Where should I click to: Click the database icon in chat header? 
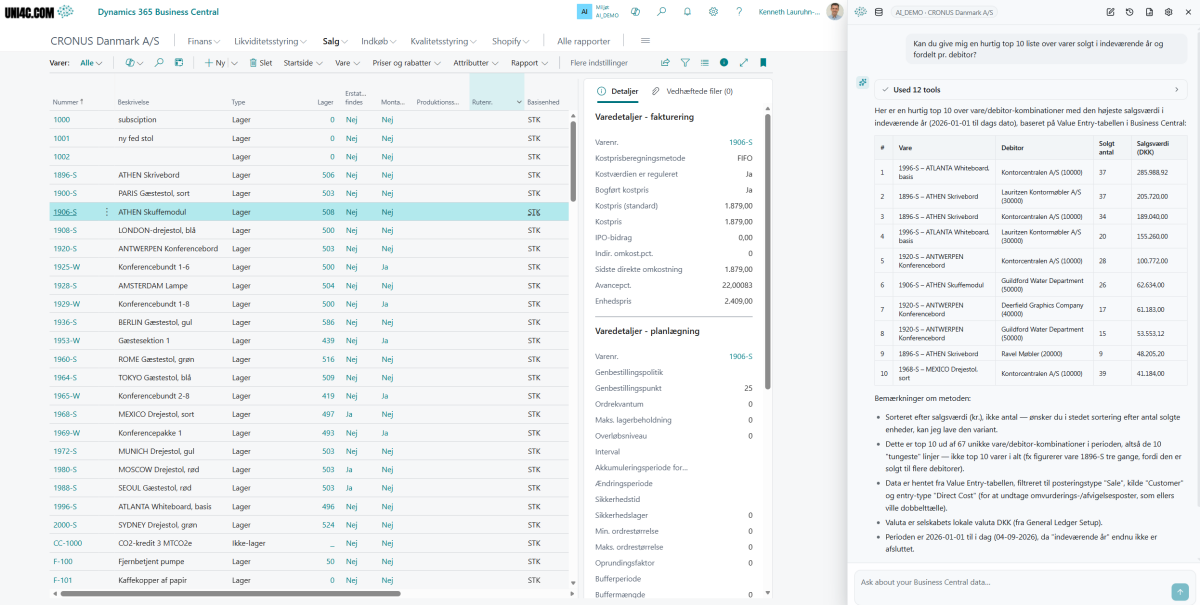tap(879, 12)
